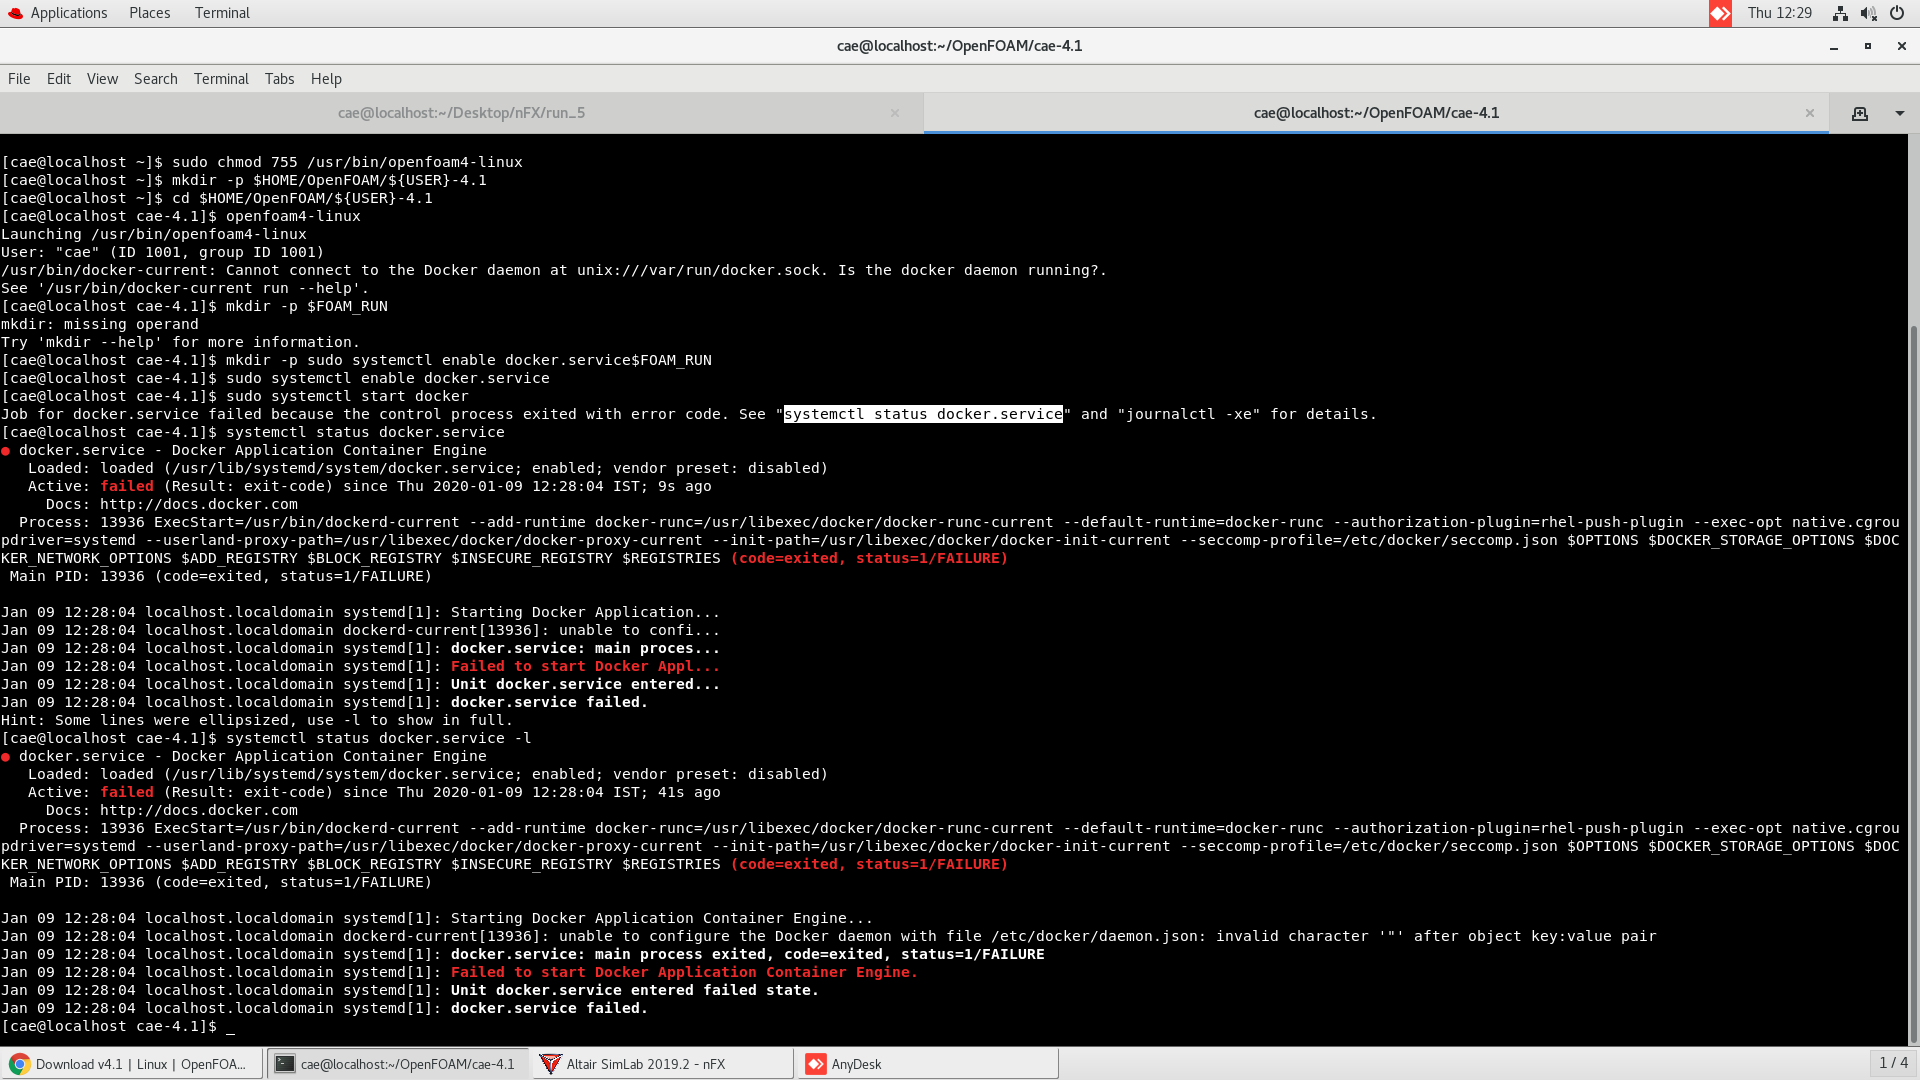Viewport: 1920px width, 1080px height.
Task: Select the cae@localhost terminal taskbar entry
Action: 398,1064
